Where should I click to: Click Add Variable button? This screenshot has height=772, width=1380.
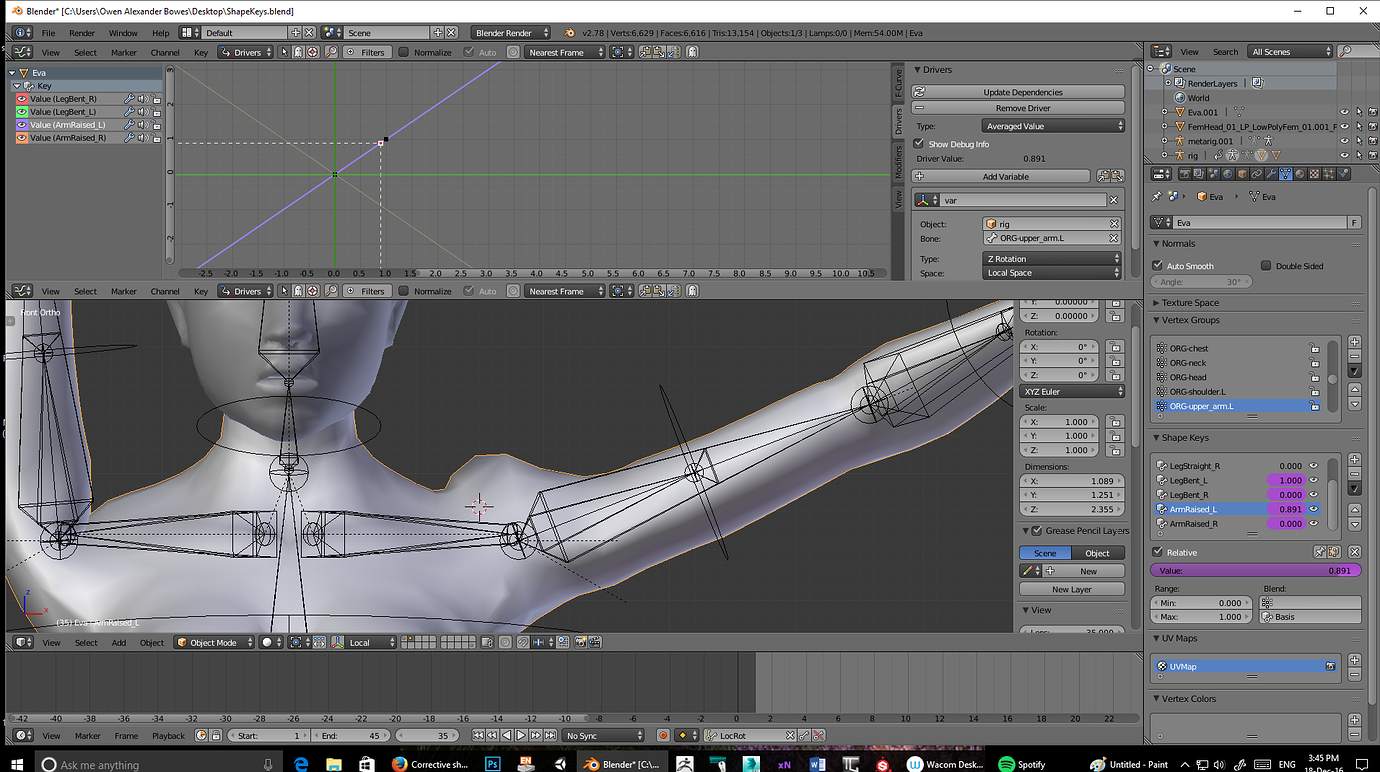point(1001,176)
